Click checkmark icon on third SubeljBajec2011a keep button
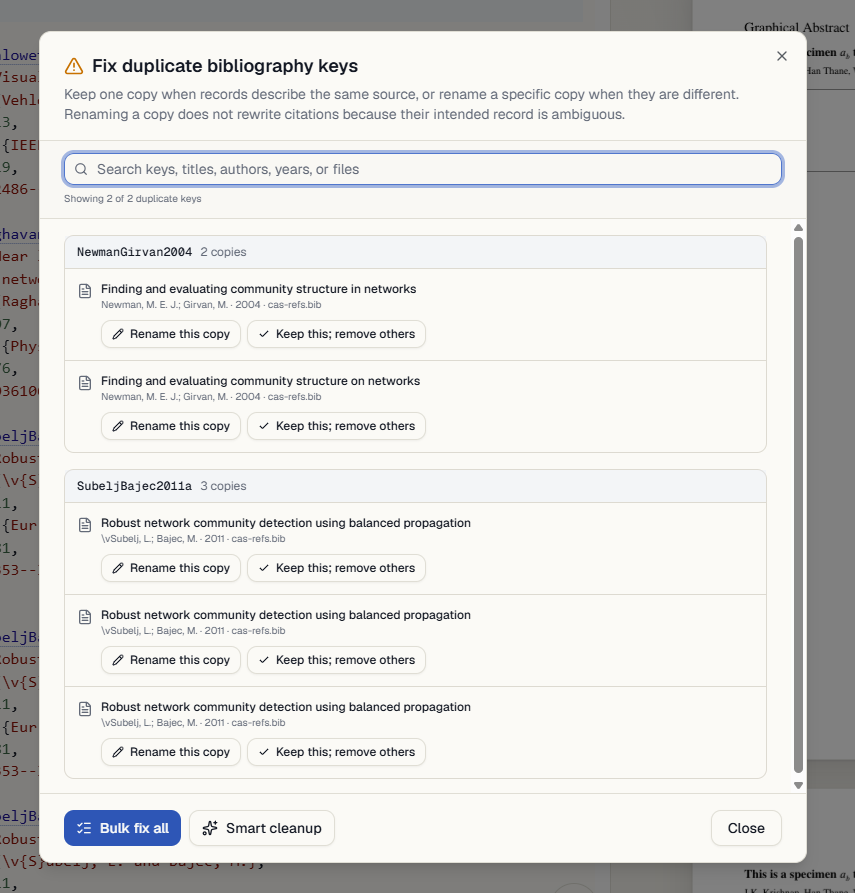 (264, 752)
